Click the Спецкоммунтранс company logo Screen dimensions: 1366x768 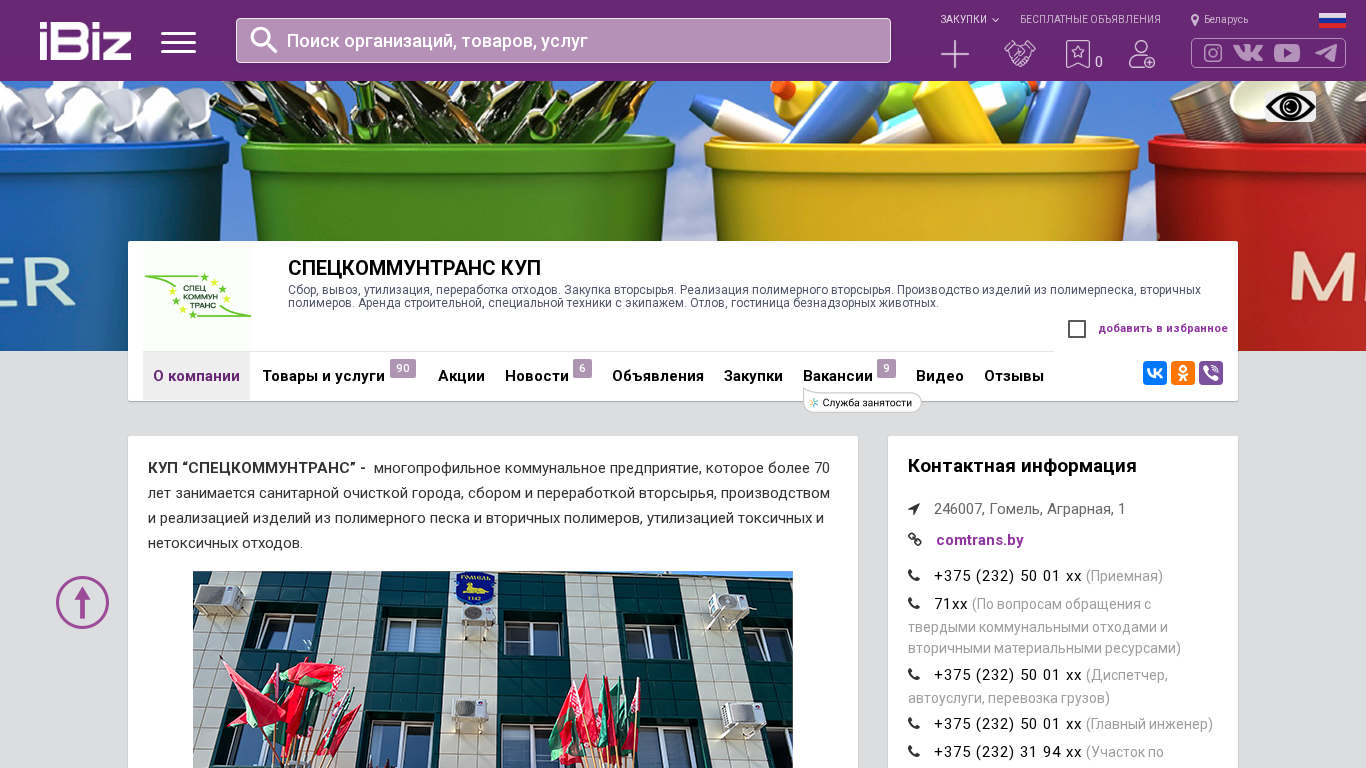point(198,296)
